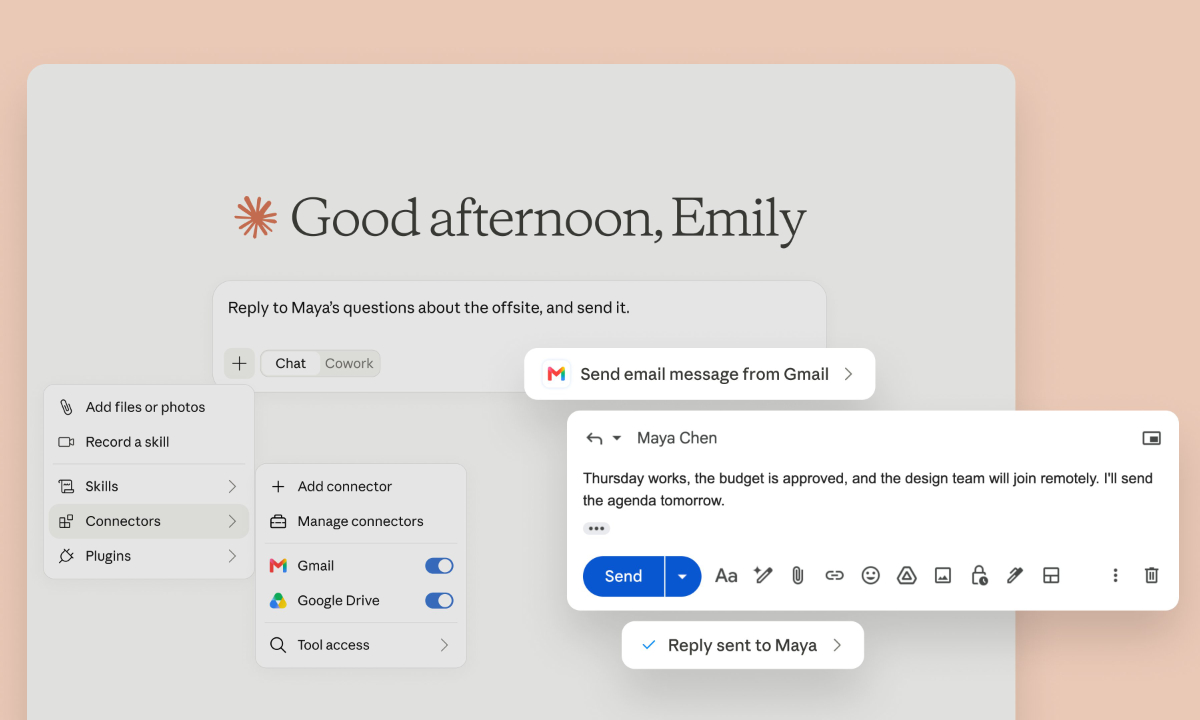
Task: Open the Connectors submenu entry
Action: coord(148,521)
